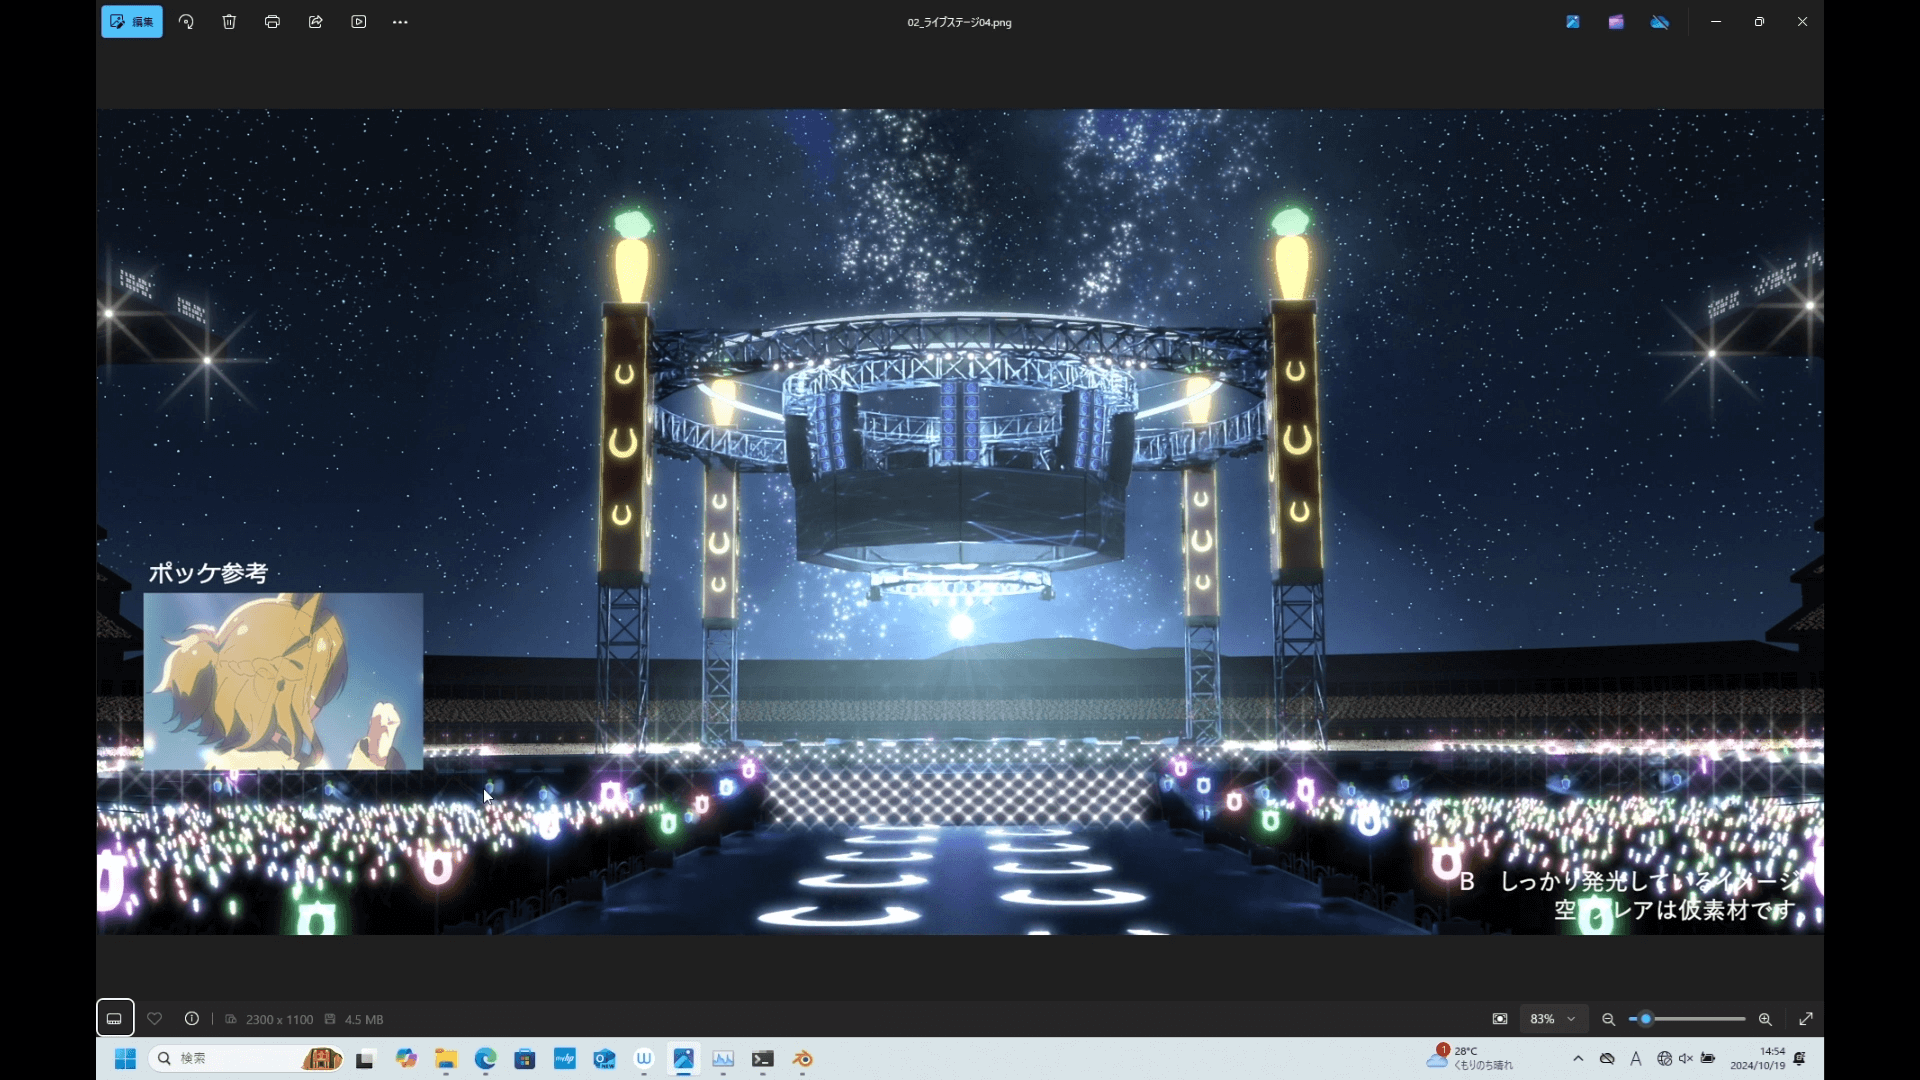This screenshot has width=1920, height=1080.
Task: Click the battery status tray icon
Action: pos(1708,1058)
